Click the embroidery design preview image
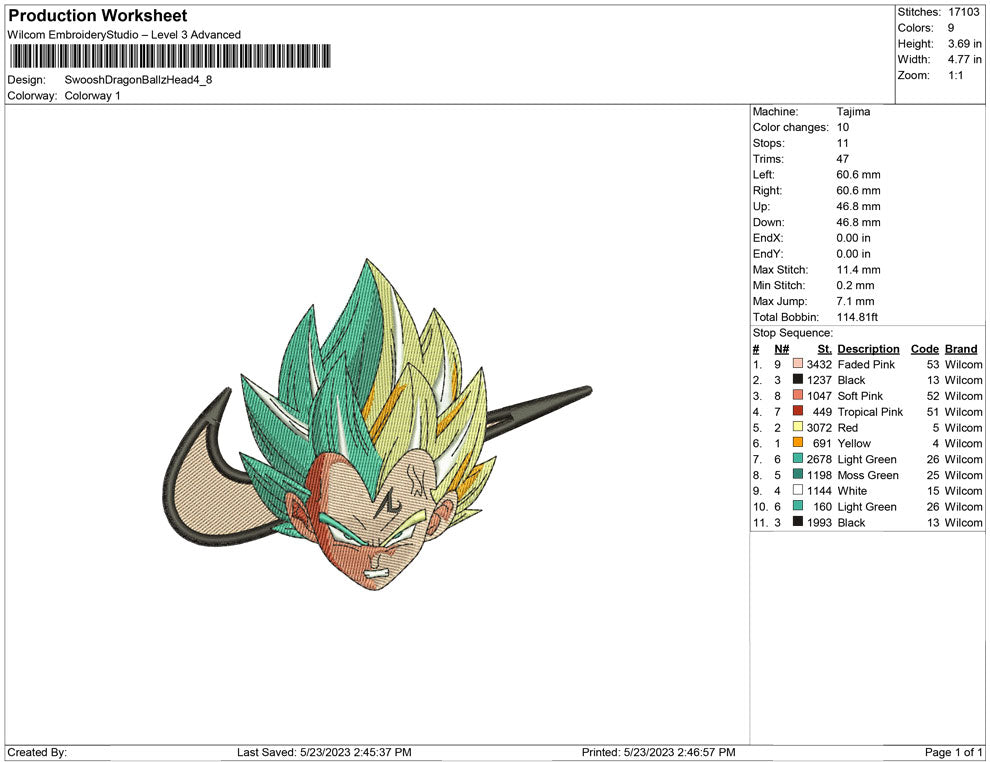 pyautogui.click(x=377, y=424)
